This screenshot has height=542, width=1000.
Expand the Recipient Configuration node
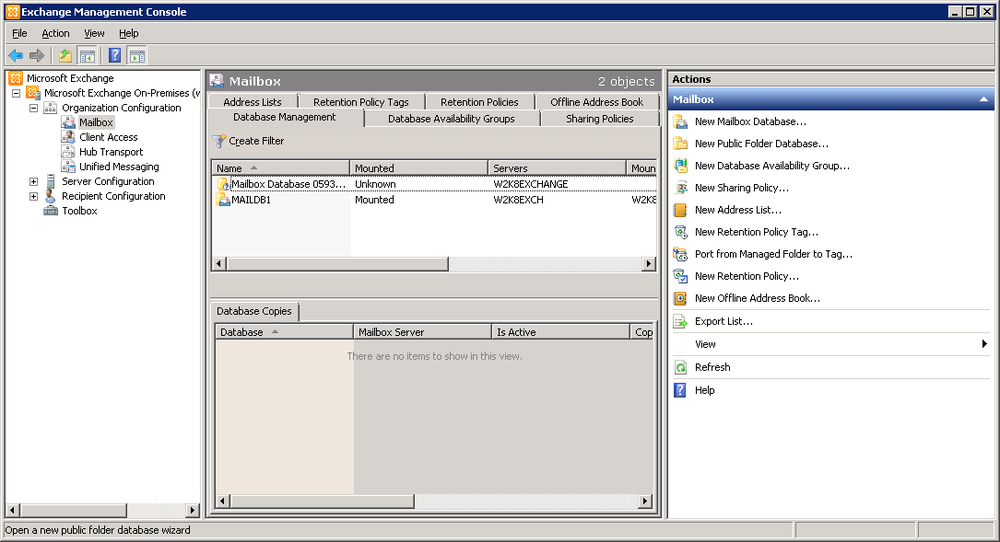coord(33,196)
